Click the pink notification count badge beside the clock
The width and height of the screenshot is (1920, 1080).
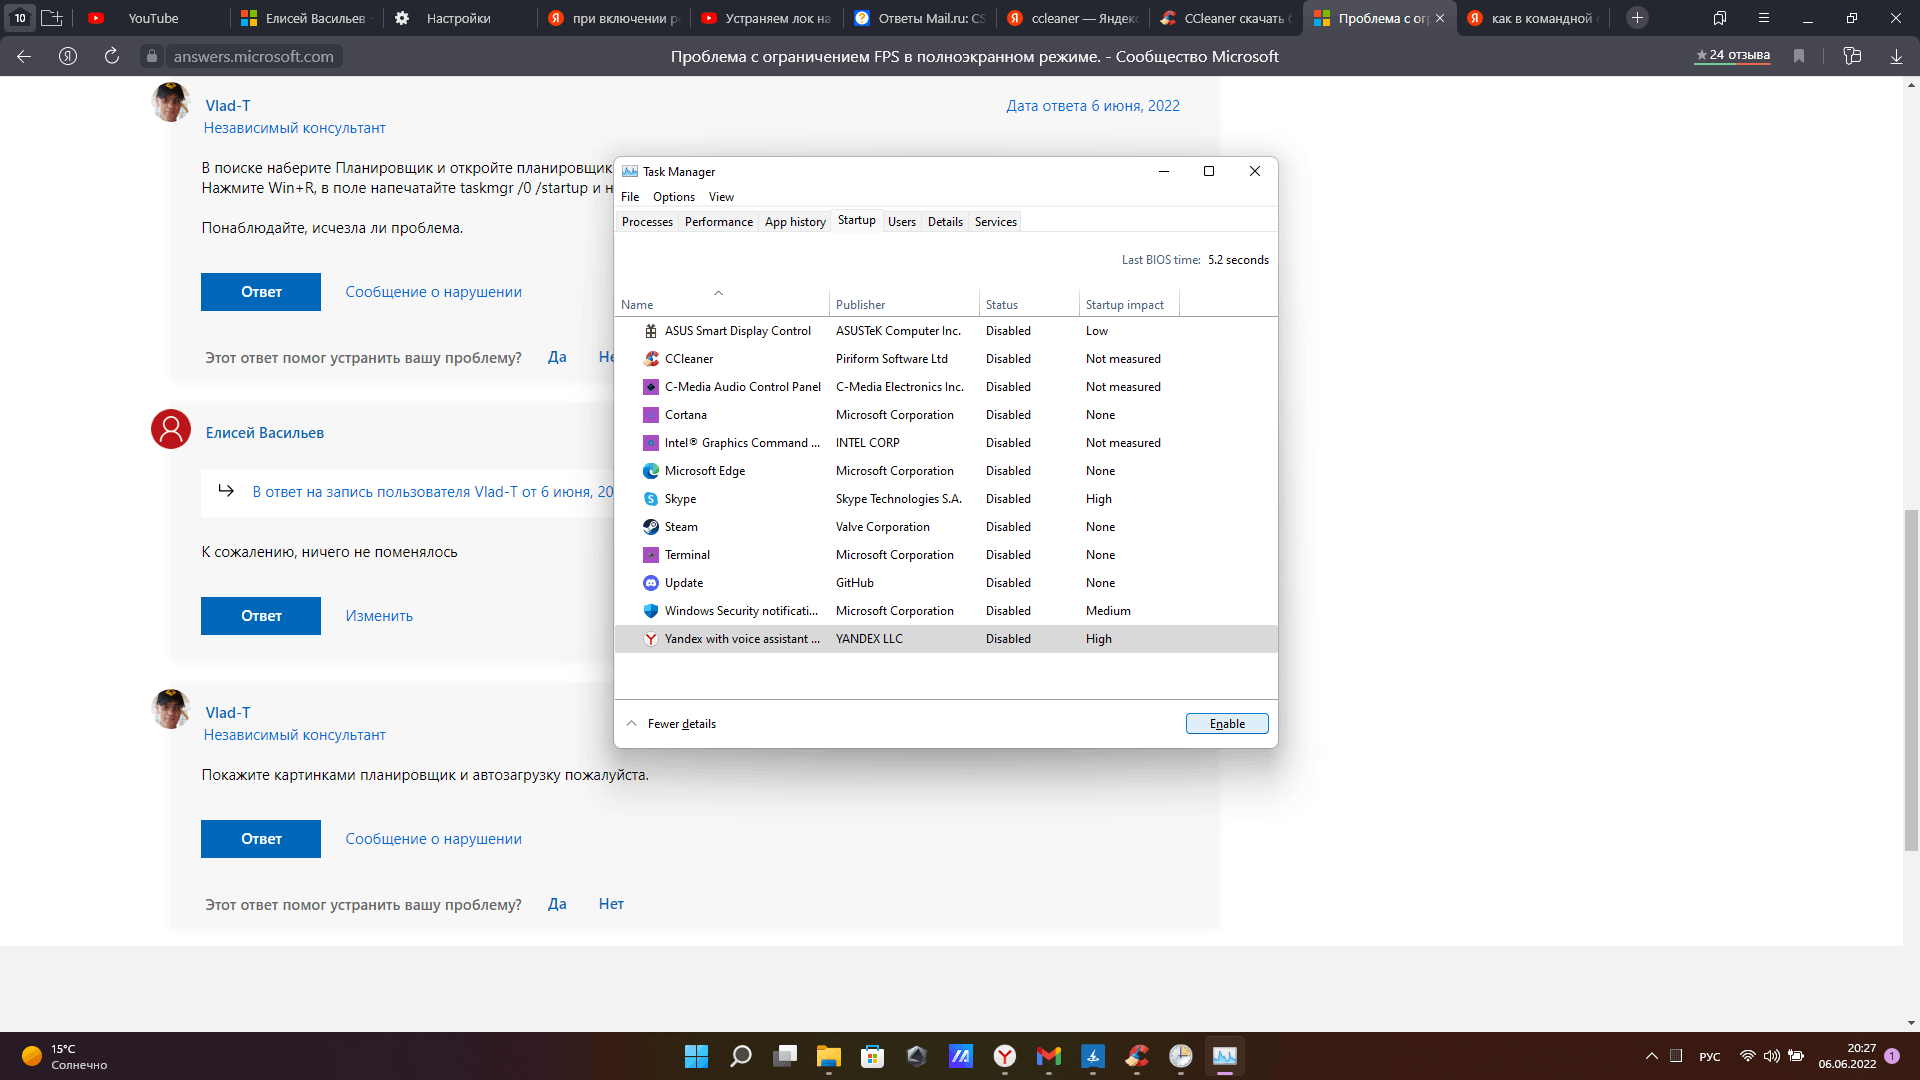click(1892, 1056)
